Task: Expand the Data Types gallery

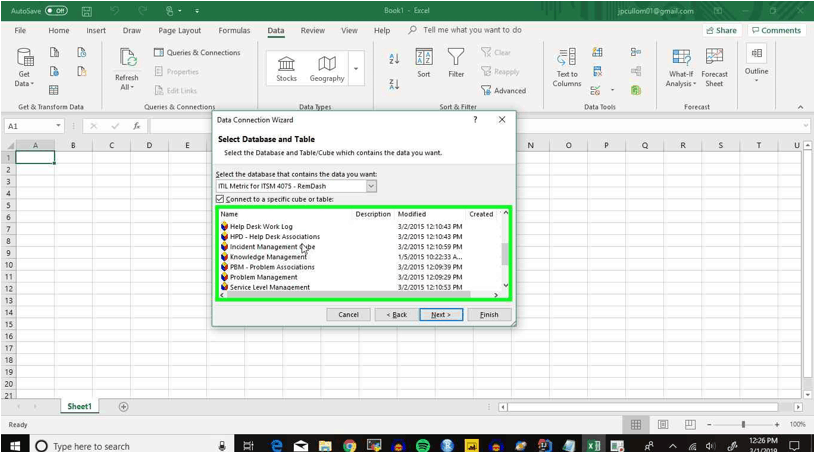Action: 356,69
